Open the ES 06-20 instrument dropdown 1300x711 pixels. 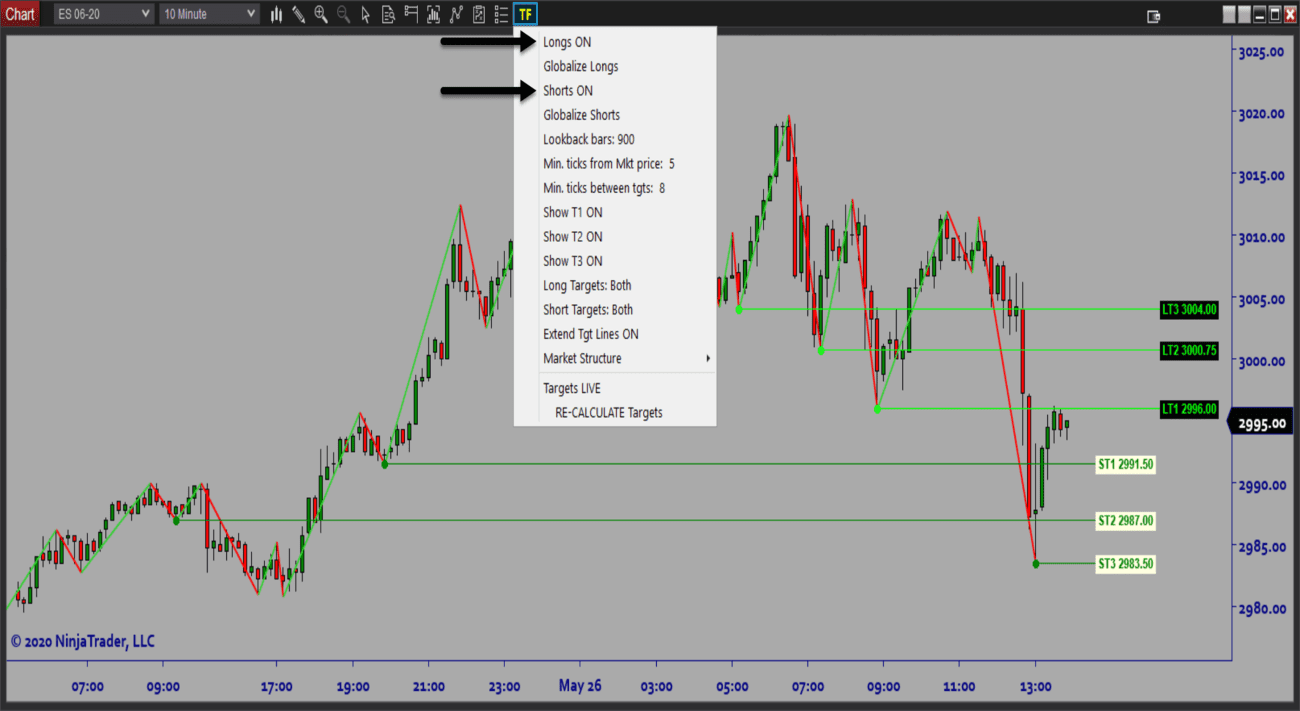click(103, 14)
